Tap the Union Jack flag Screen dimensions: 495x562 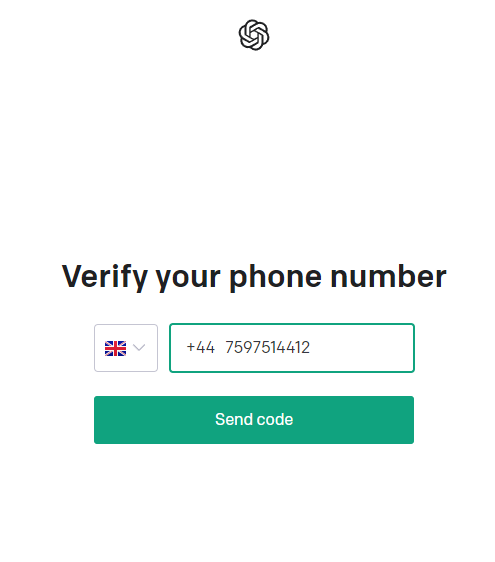click(115, 348)
